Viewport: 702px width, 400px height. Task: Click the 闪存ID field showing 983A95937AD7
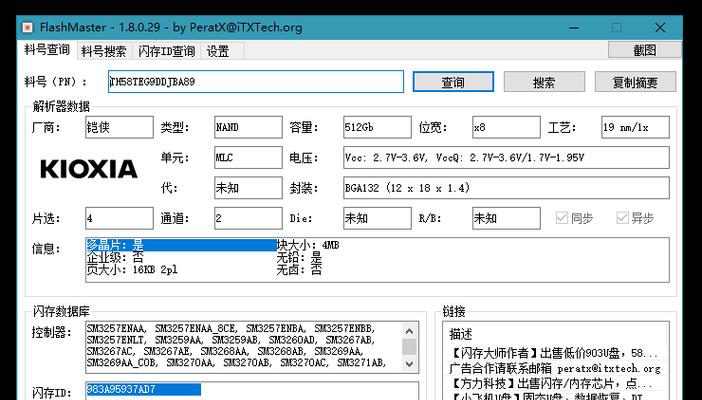click(x=252, y=390)
